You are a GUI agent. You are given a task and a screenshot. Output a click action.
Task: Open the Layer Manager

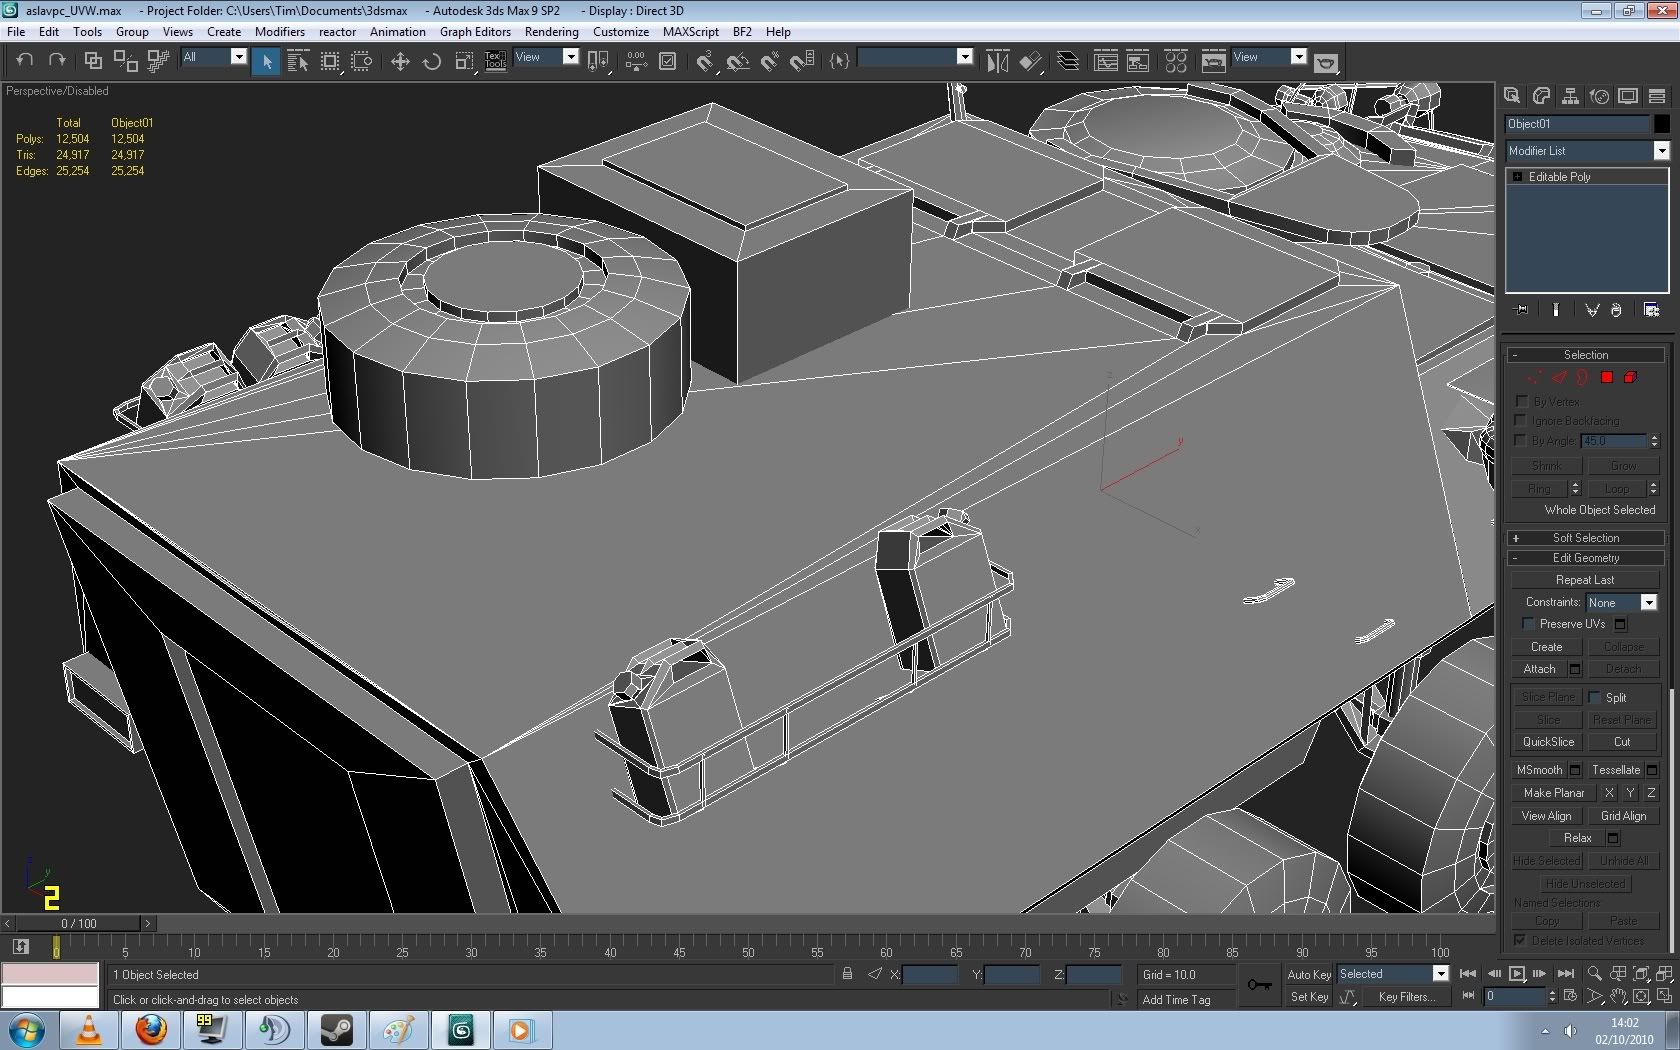[1068, 62]
